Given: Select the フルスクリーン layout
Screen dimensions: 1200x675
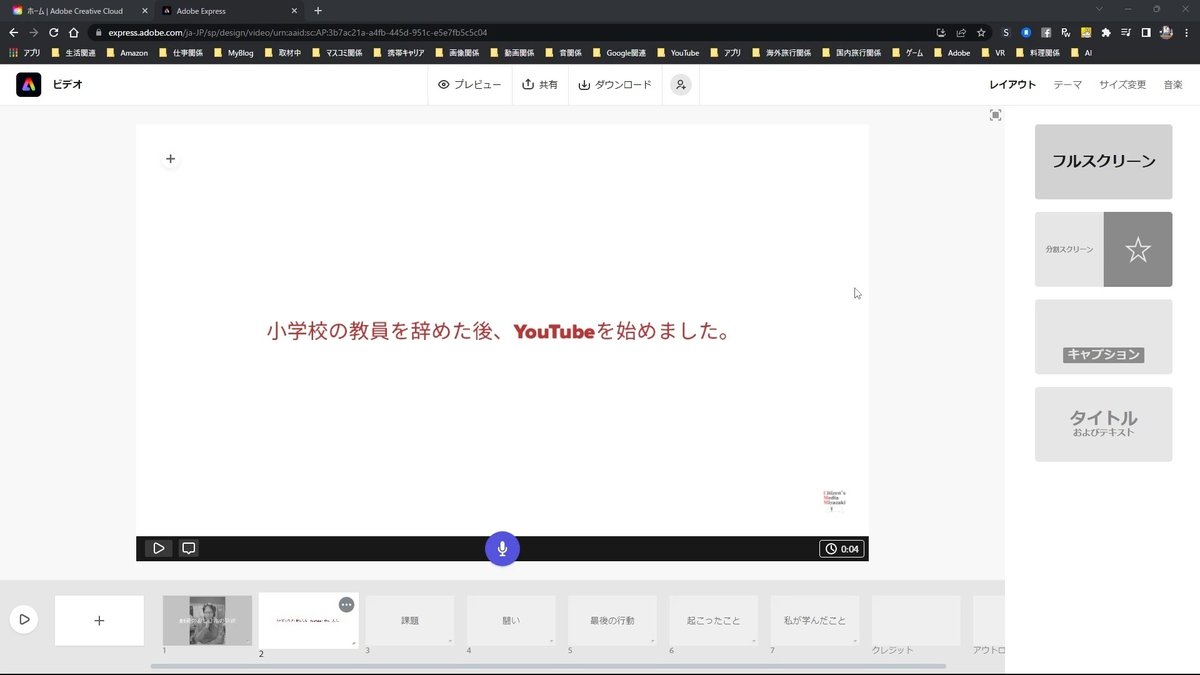Looking at the screenshot, I should (1103, 162).
